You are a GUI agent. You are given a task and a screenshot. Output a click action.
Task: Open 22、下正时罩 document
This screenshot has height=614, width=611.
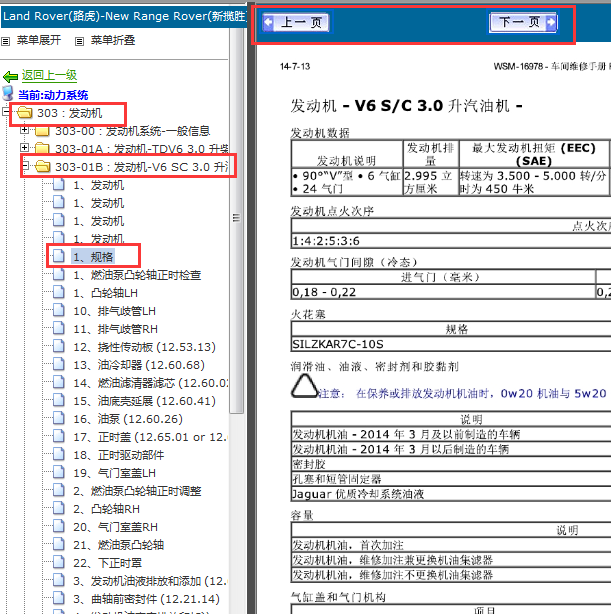(x=107, y=563)
